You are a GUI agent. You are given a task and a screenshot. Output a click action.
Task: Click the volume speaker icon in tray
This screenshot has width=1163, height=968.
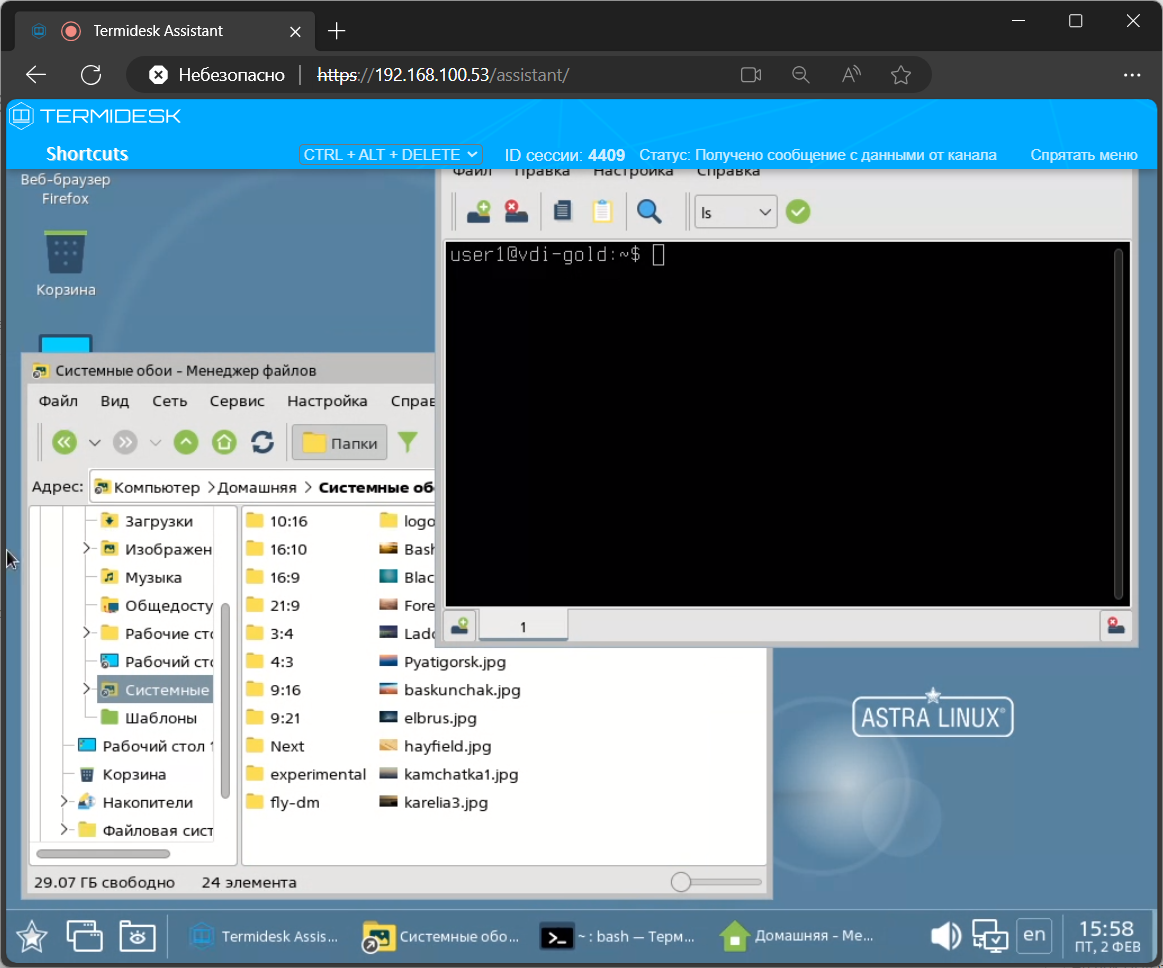(x=945, y=936)
